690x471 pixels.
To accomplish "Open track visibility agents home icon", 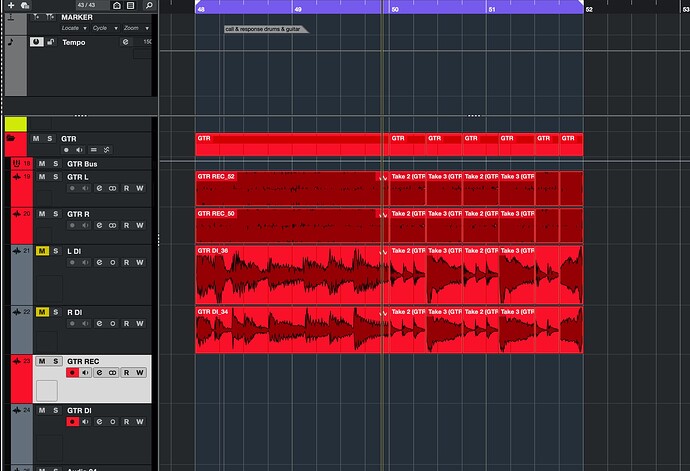I will tap(117, 5).
